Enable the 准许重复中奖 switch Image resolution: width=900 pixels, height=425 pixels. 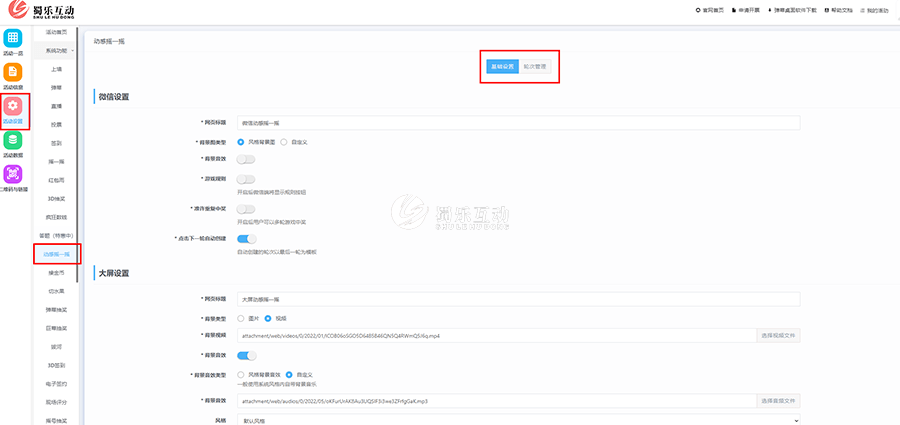246,209
